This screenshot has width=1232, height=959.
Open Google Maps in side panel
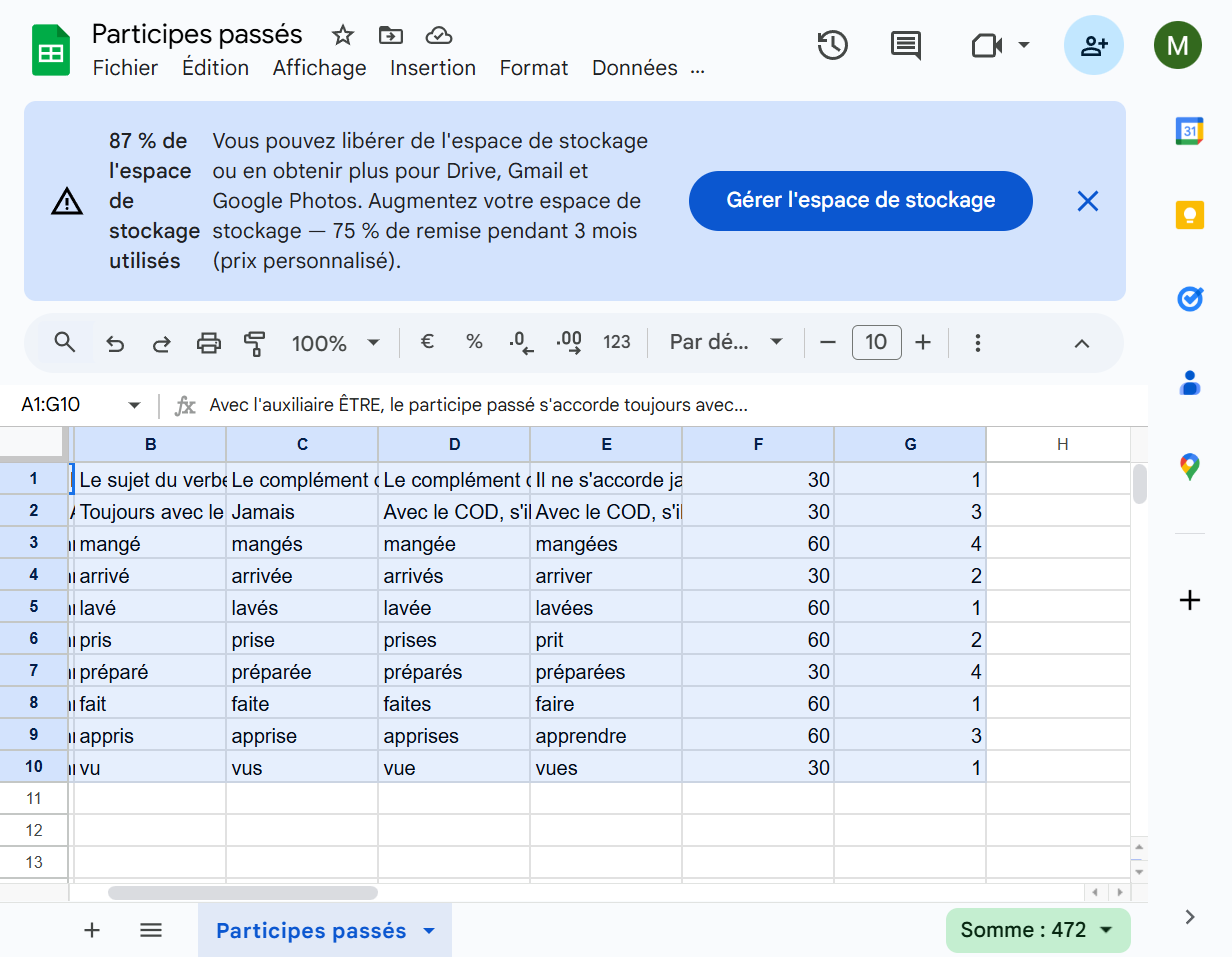coord(1189,467)
